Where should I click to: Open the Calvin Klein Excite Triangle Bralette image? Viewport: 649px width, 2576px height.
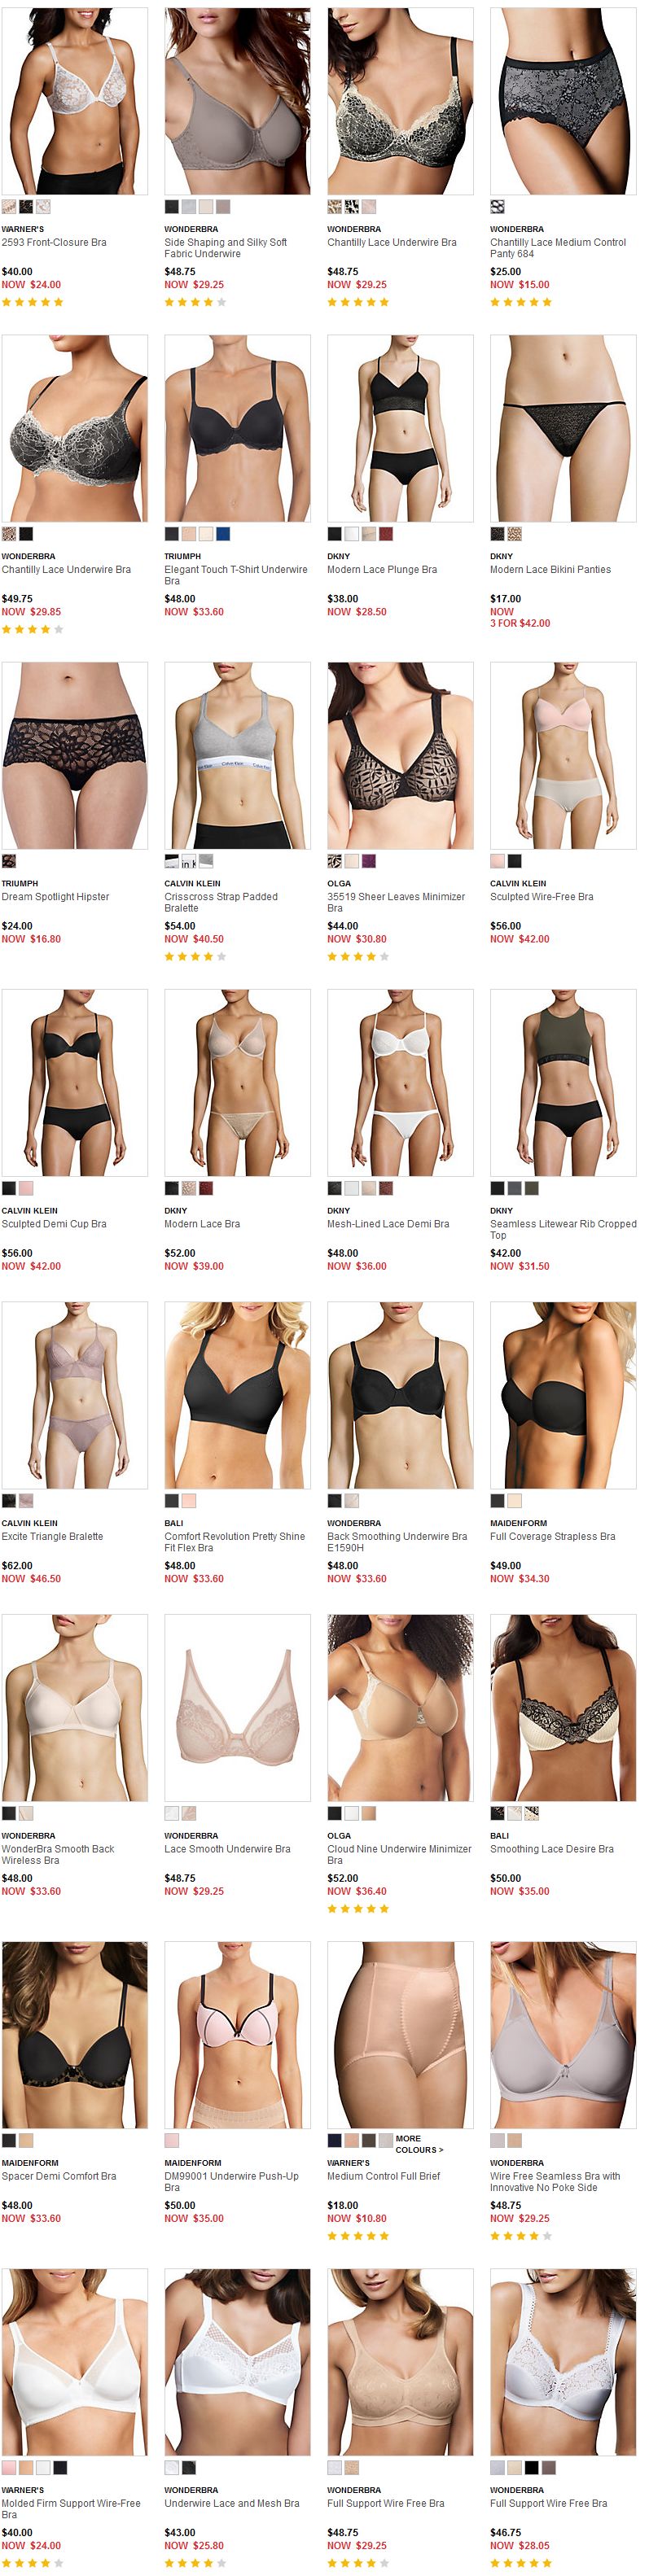pos(74,1395)
